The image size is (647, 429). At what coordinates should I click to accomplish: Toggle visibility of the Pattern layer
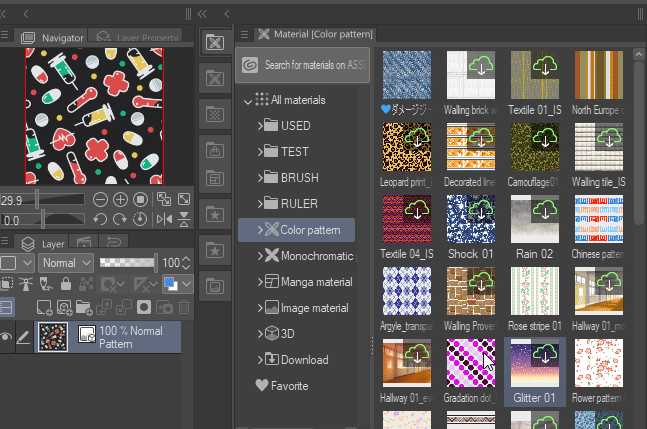click(6, 337)
